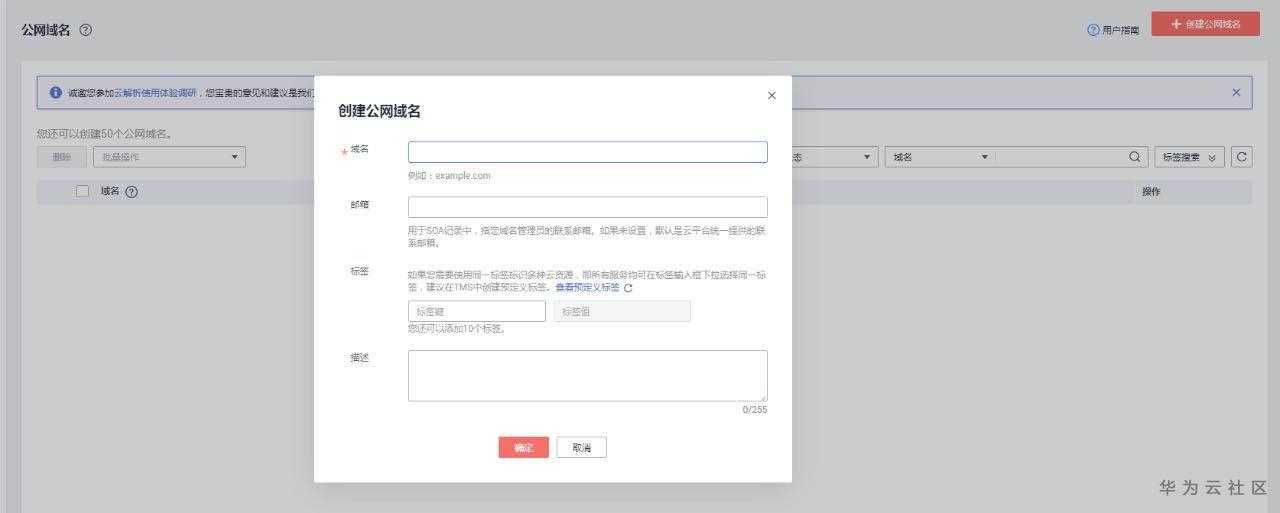Open the 域名 search type dropdown

pos(939,157)
